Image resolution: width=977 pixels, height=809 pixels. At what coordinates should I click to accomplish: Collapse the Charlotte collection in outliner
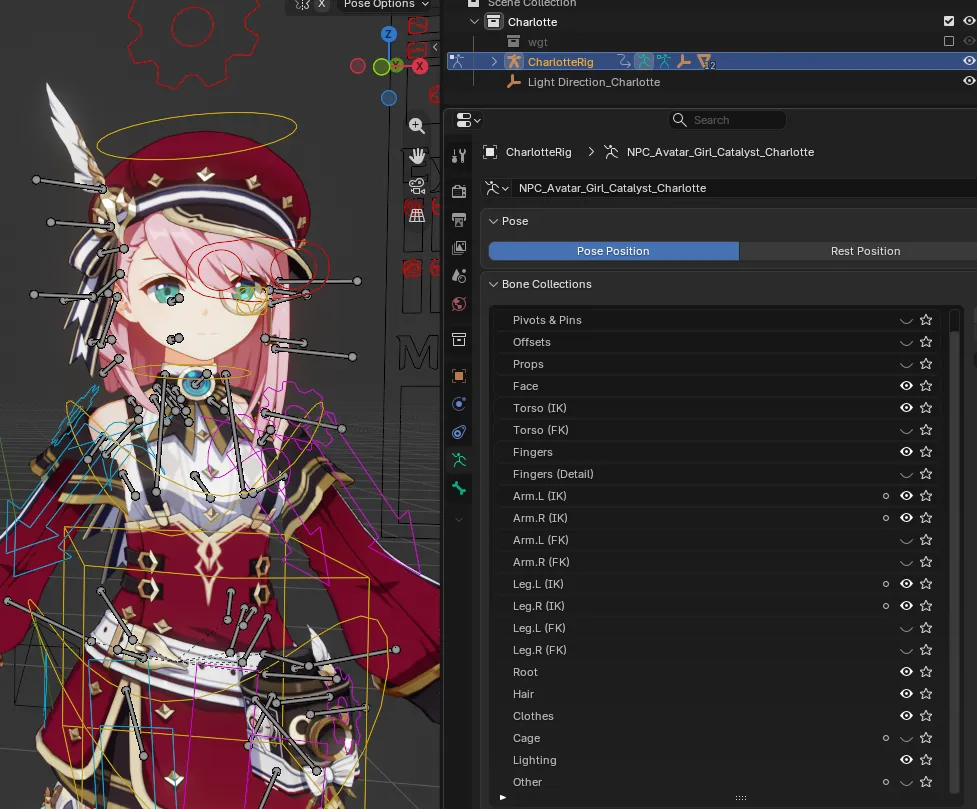[474, 21]
